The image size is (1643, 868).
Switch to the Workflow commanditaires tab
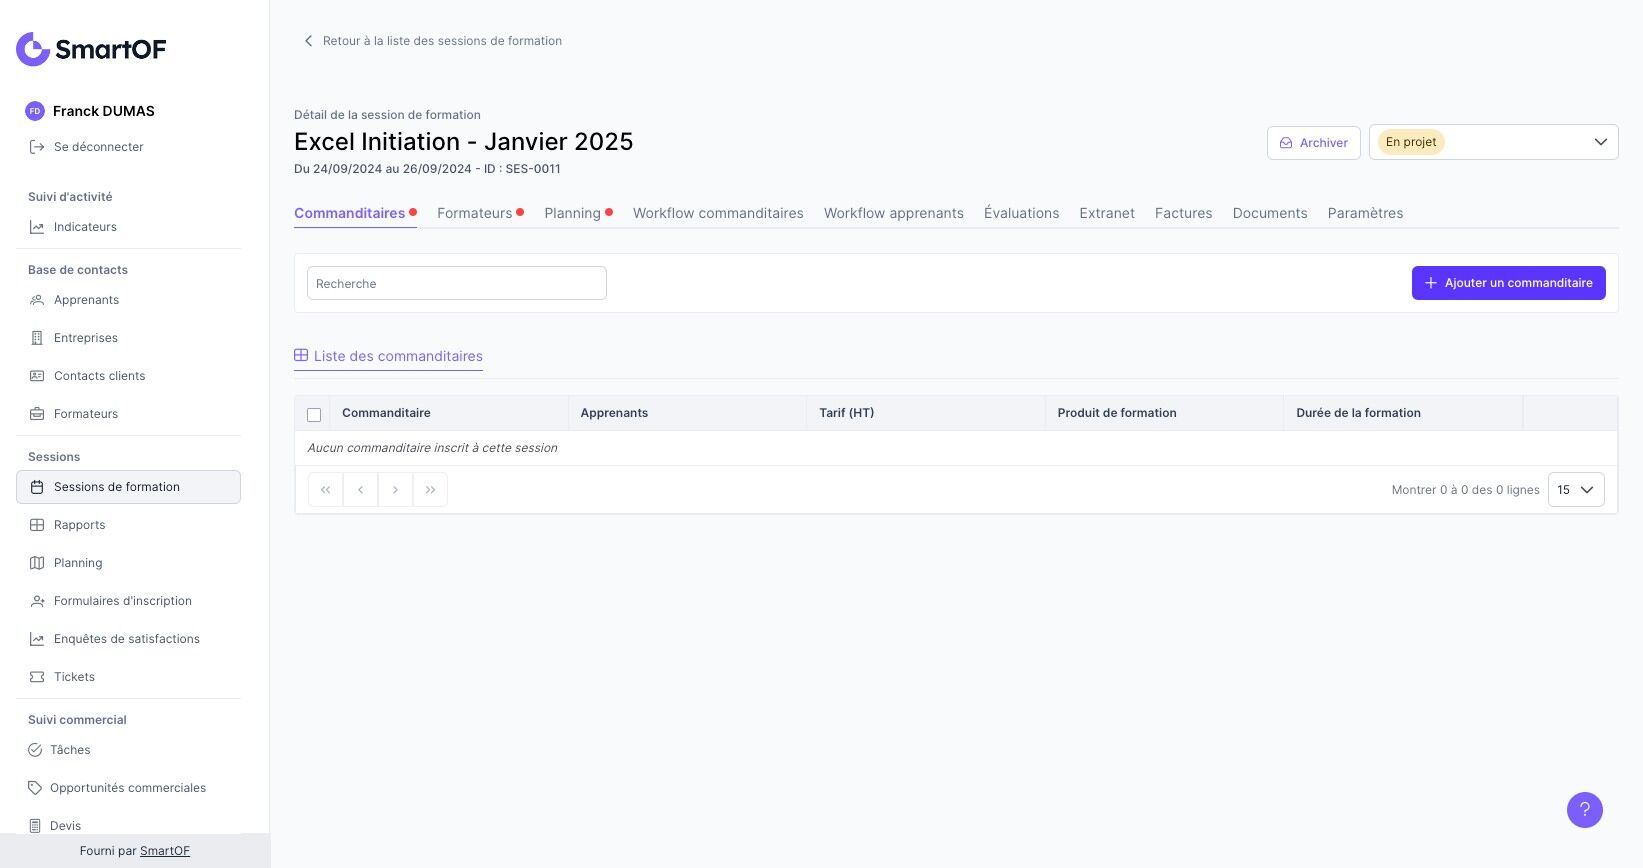[x=718, y=213]
